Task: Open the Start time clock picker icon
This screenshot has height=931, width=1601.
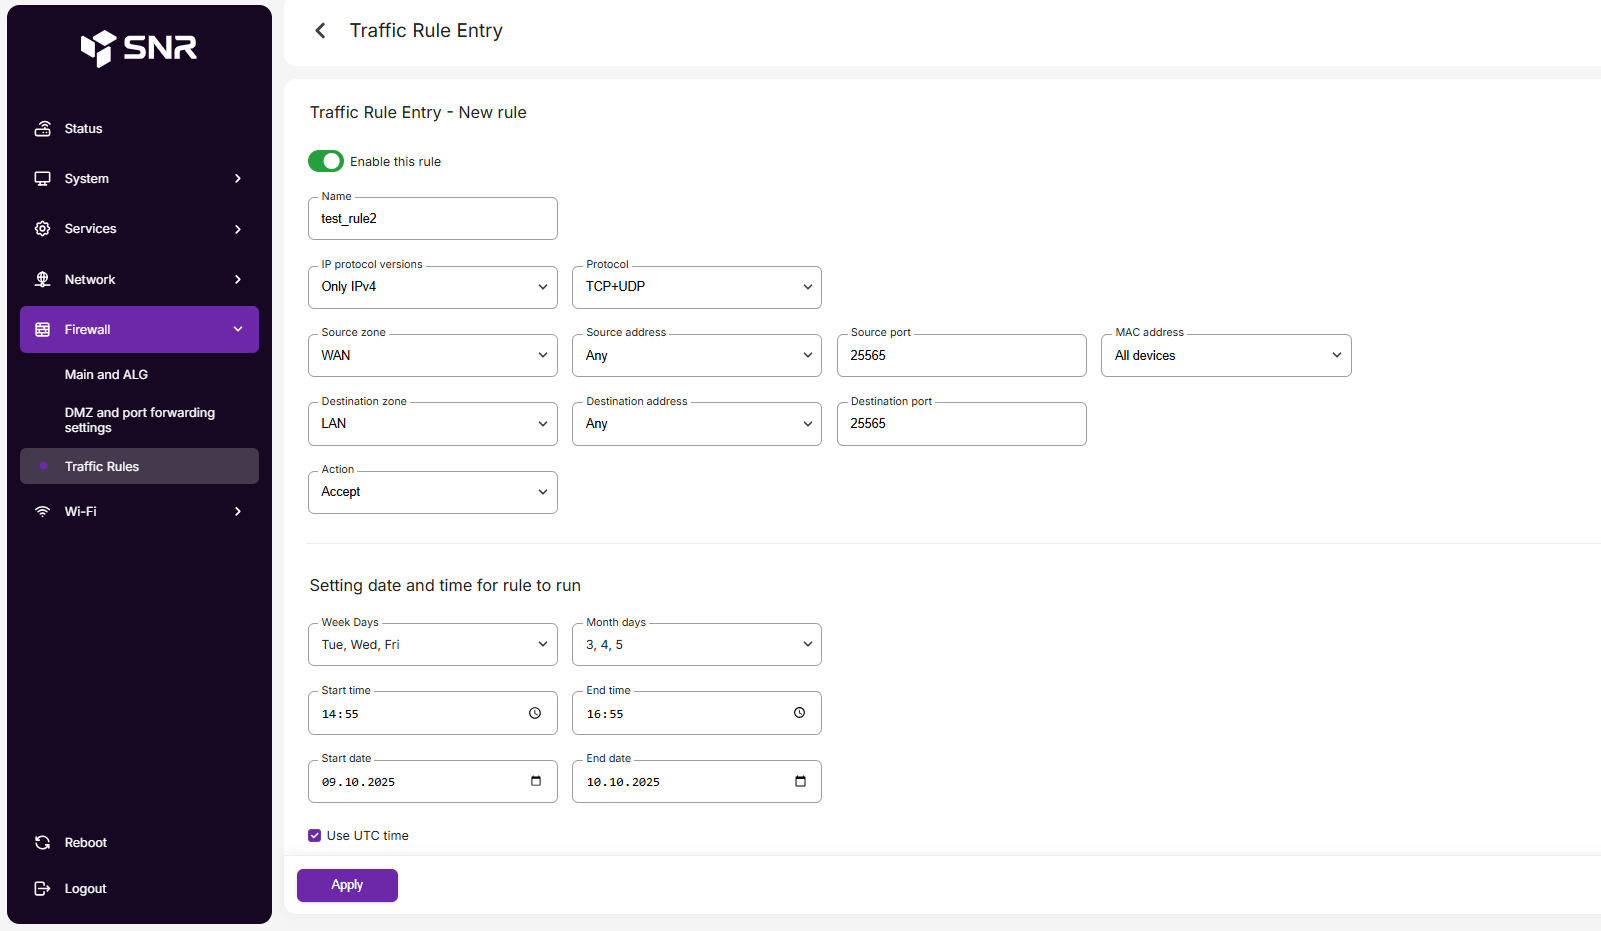Action: 535,713
